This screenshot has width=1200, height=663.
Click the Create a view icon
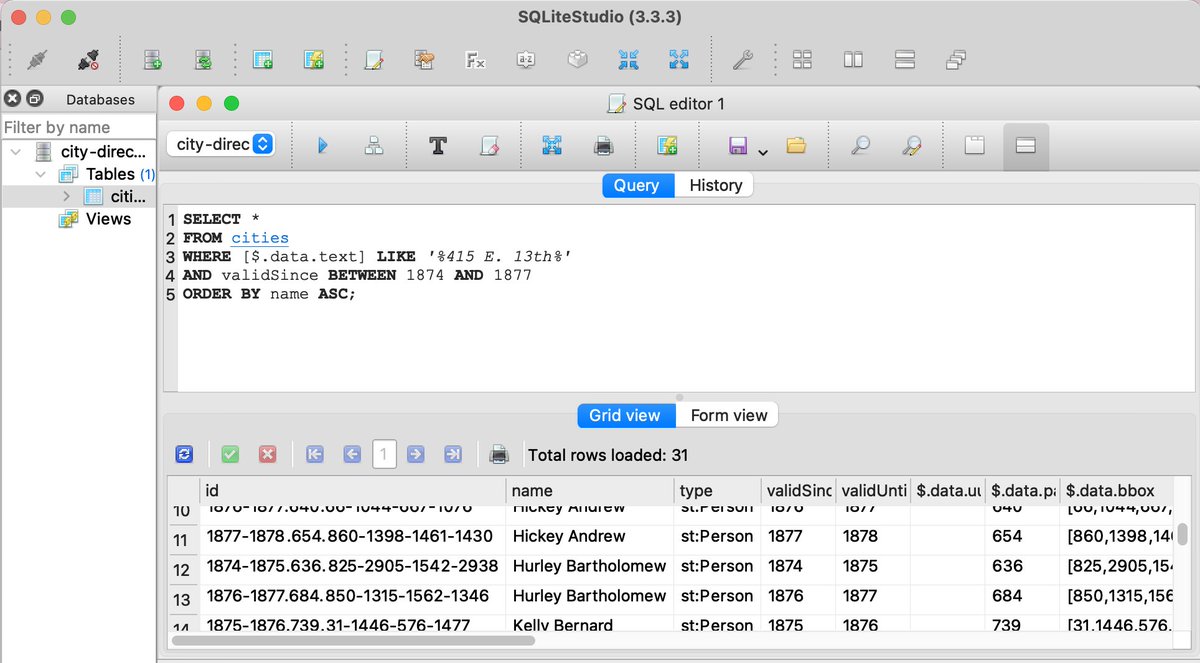[x=314, y=60]
